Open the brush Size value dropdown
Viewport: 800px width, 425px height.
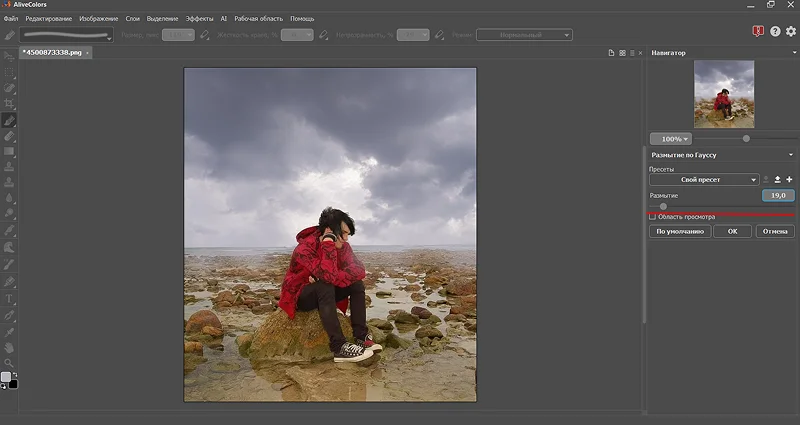pos(178,35)
